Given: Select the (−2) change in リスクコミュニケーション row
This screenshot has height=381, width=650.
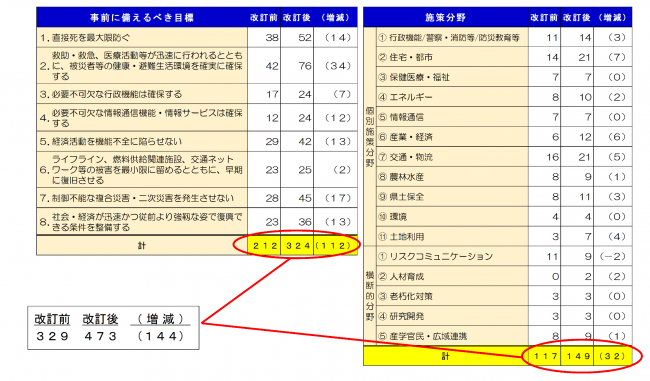Looking at the screenshot, I should [x=612, y=256].
